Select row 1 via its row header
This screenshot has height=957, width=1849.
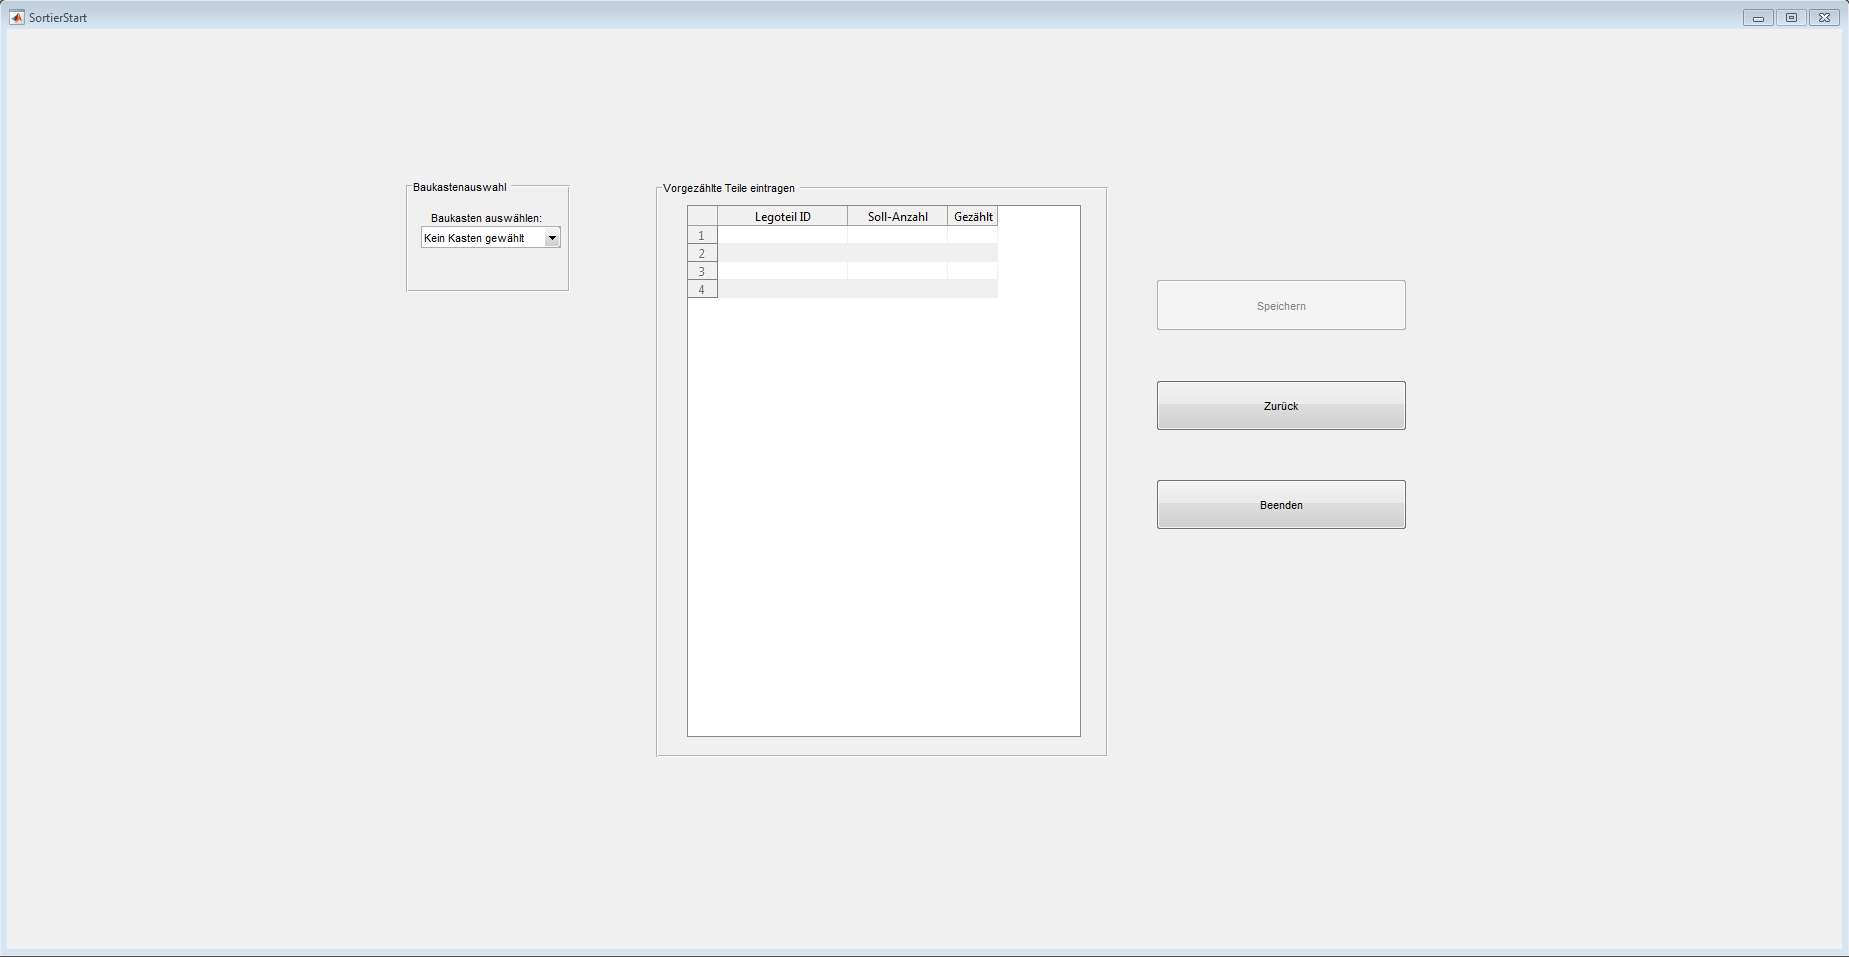coord(702,236)
